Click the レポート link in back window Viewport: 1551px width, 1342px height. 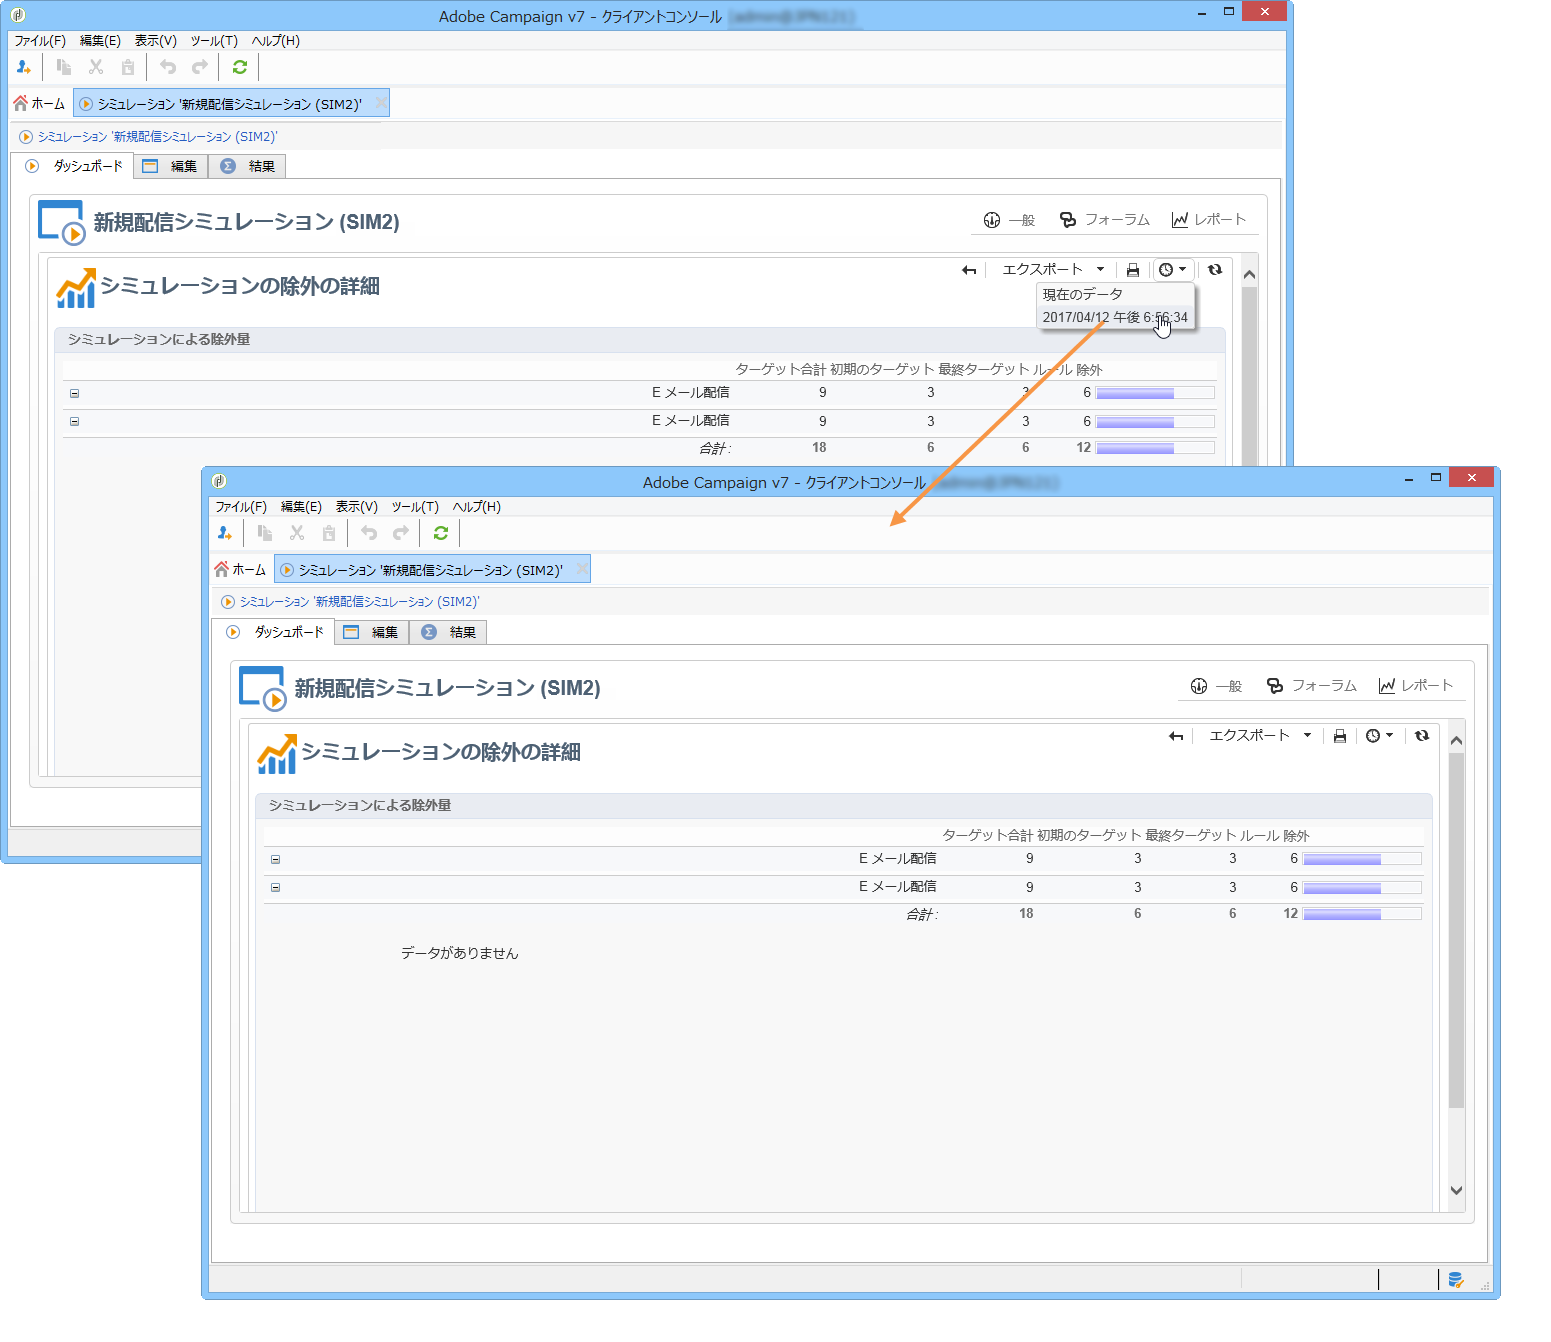(x=1209, y=220)
